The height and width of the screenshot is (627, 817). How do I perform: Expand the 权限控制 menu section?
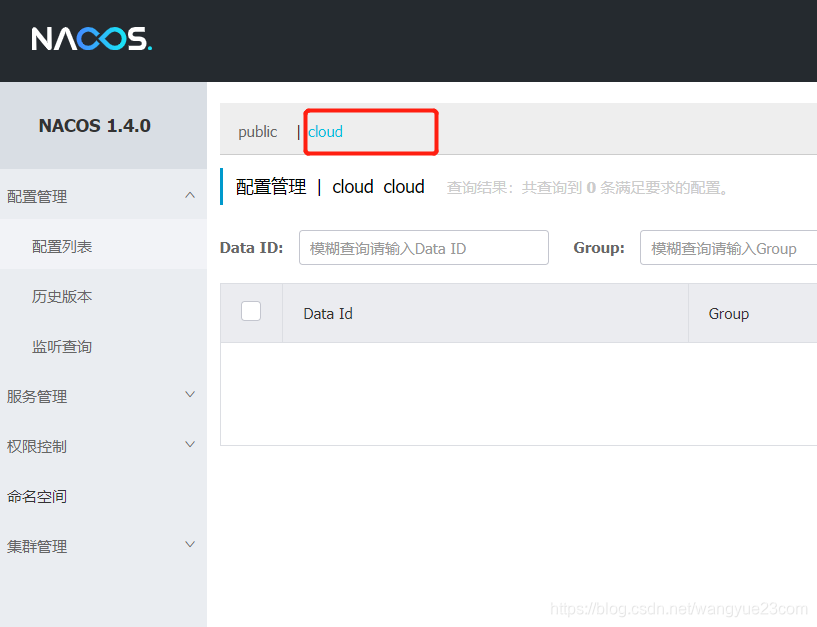pos(103,446)
